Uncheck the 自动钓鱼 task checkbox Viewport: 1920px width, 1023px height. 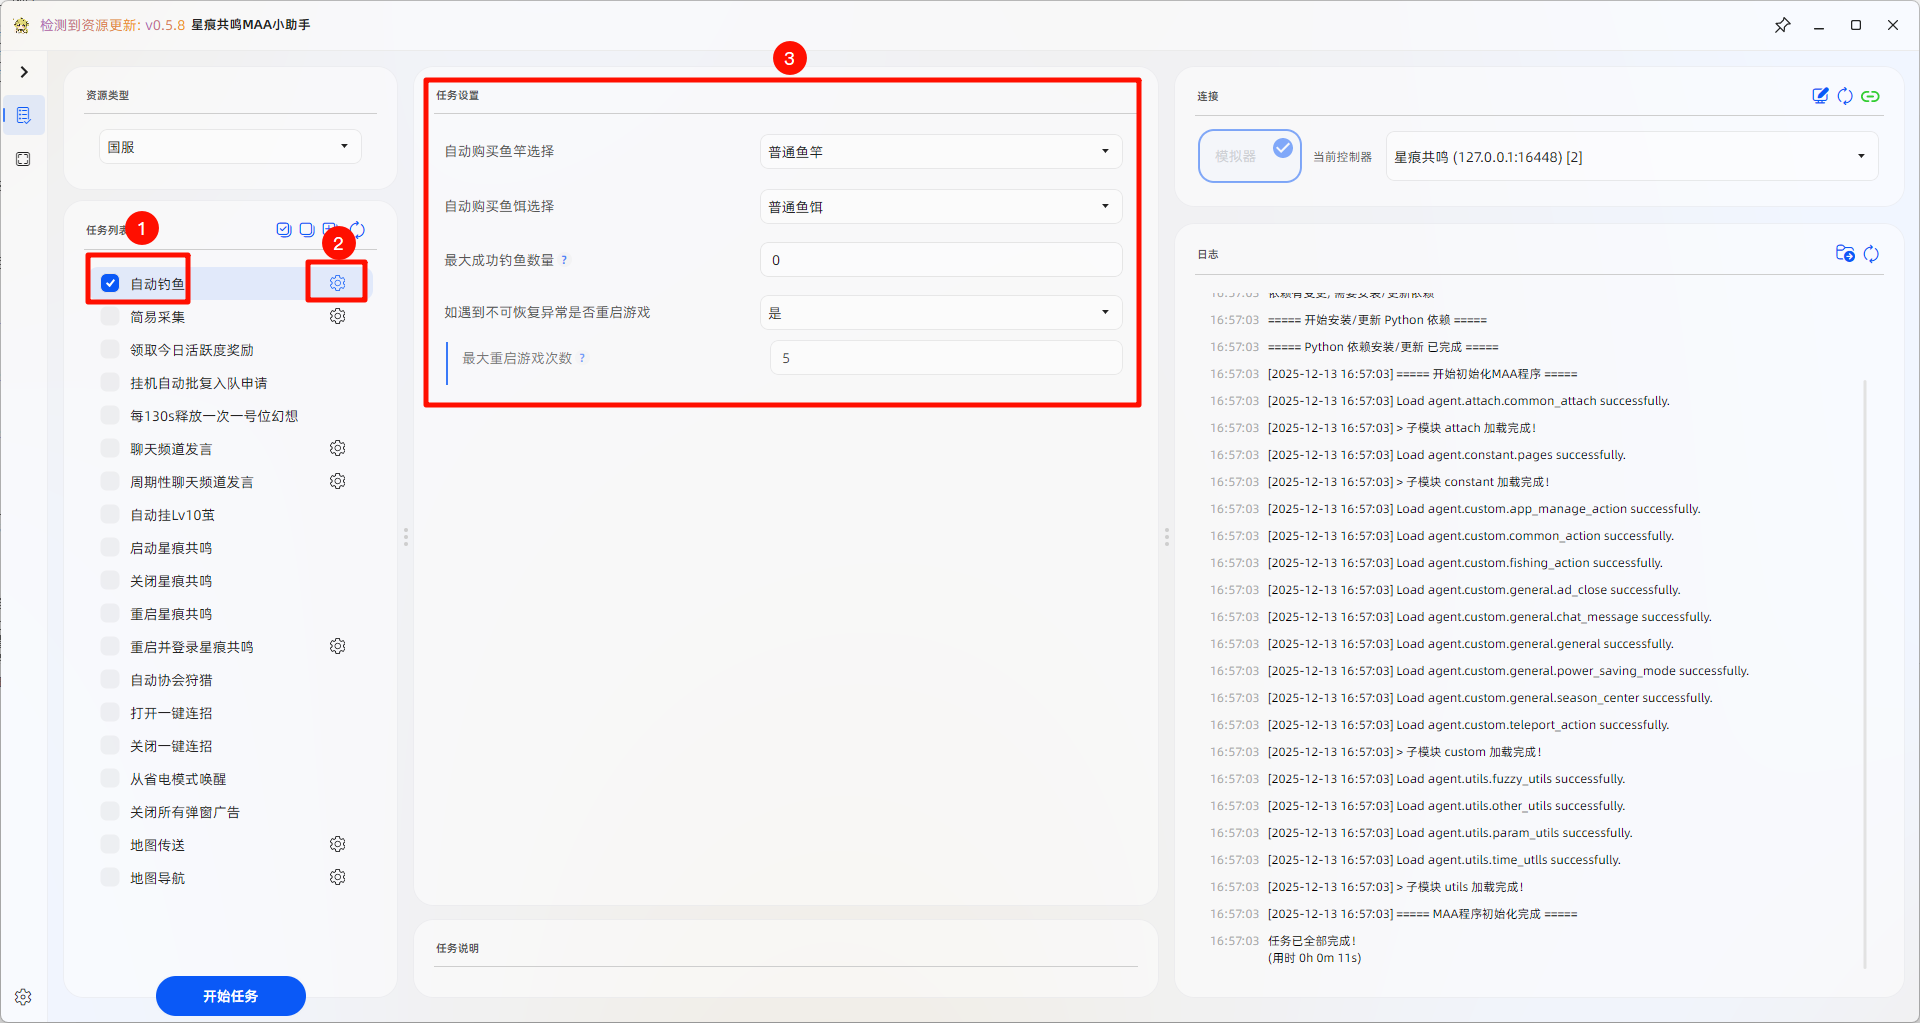point(110,283)
